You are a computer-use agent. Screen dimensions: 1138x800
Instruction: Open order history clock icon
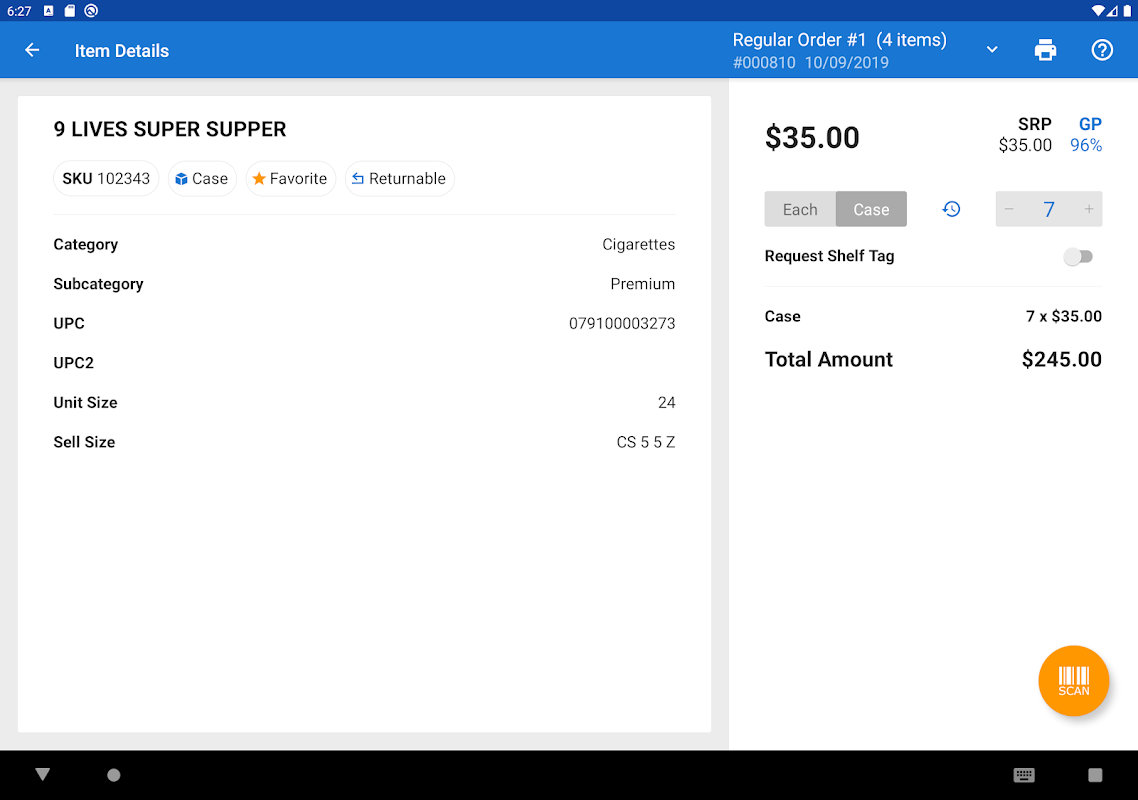[x=951, y=209]
